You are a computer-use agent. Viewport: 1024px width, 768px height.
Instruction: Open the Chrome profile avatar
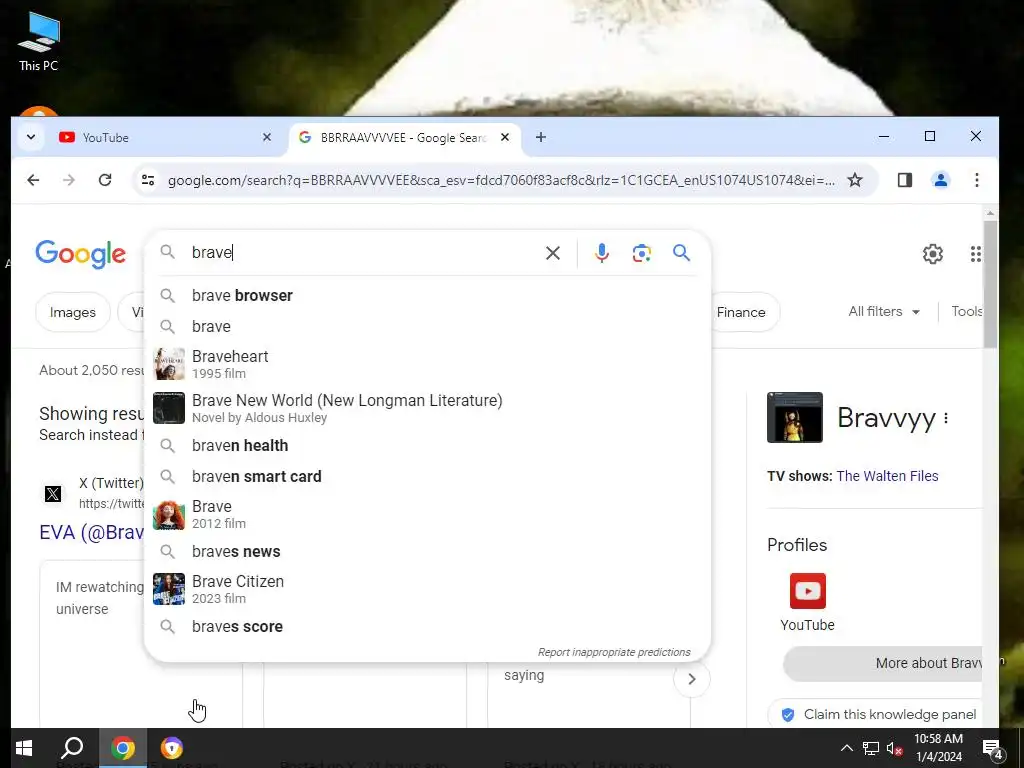(940, 180)
